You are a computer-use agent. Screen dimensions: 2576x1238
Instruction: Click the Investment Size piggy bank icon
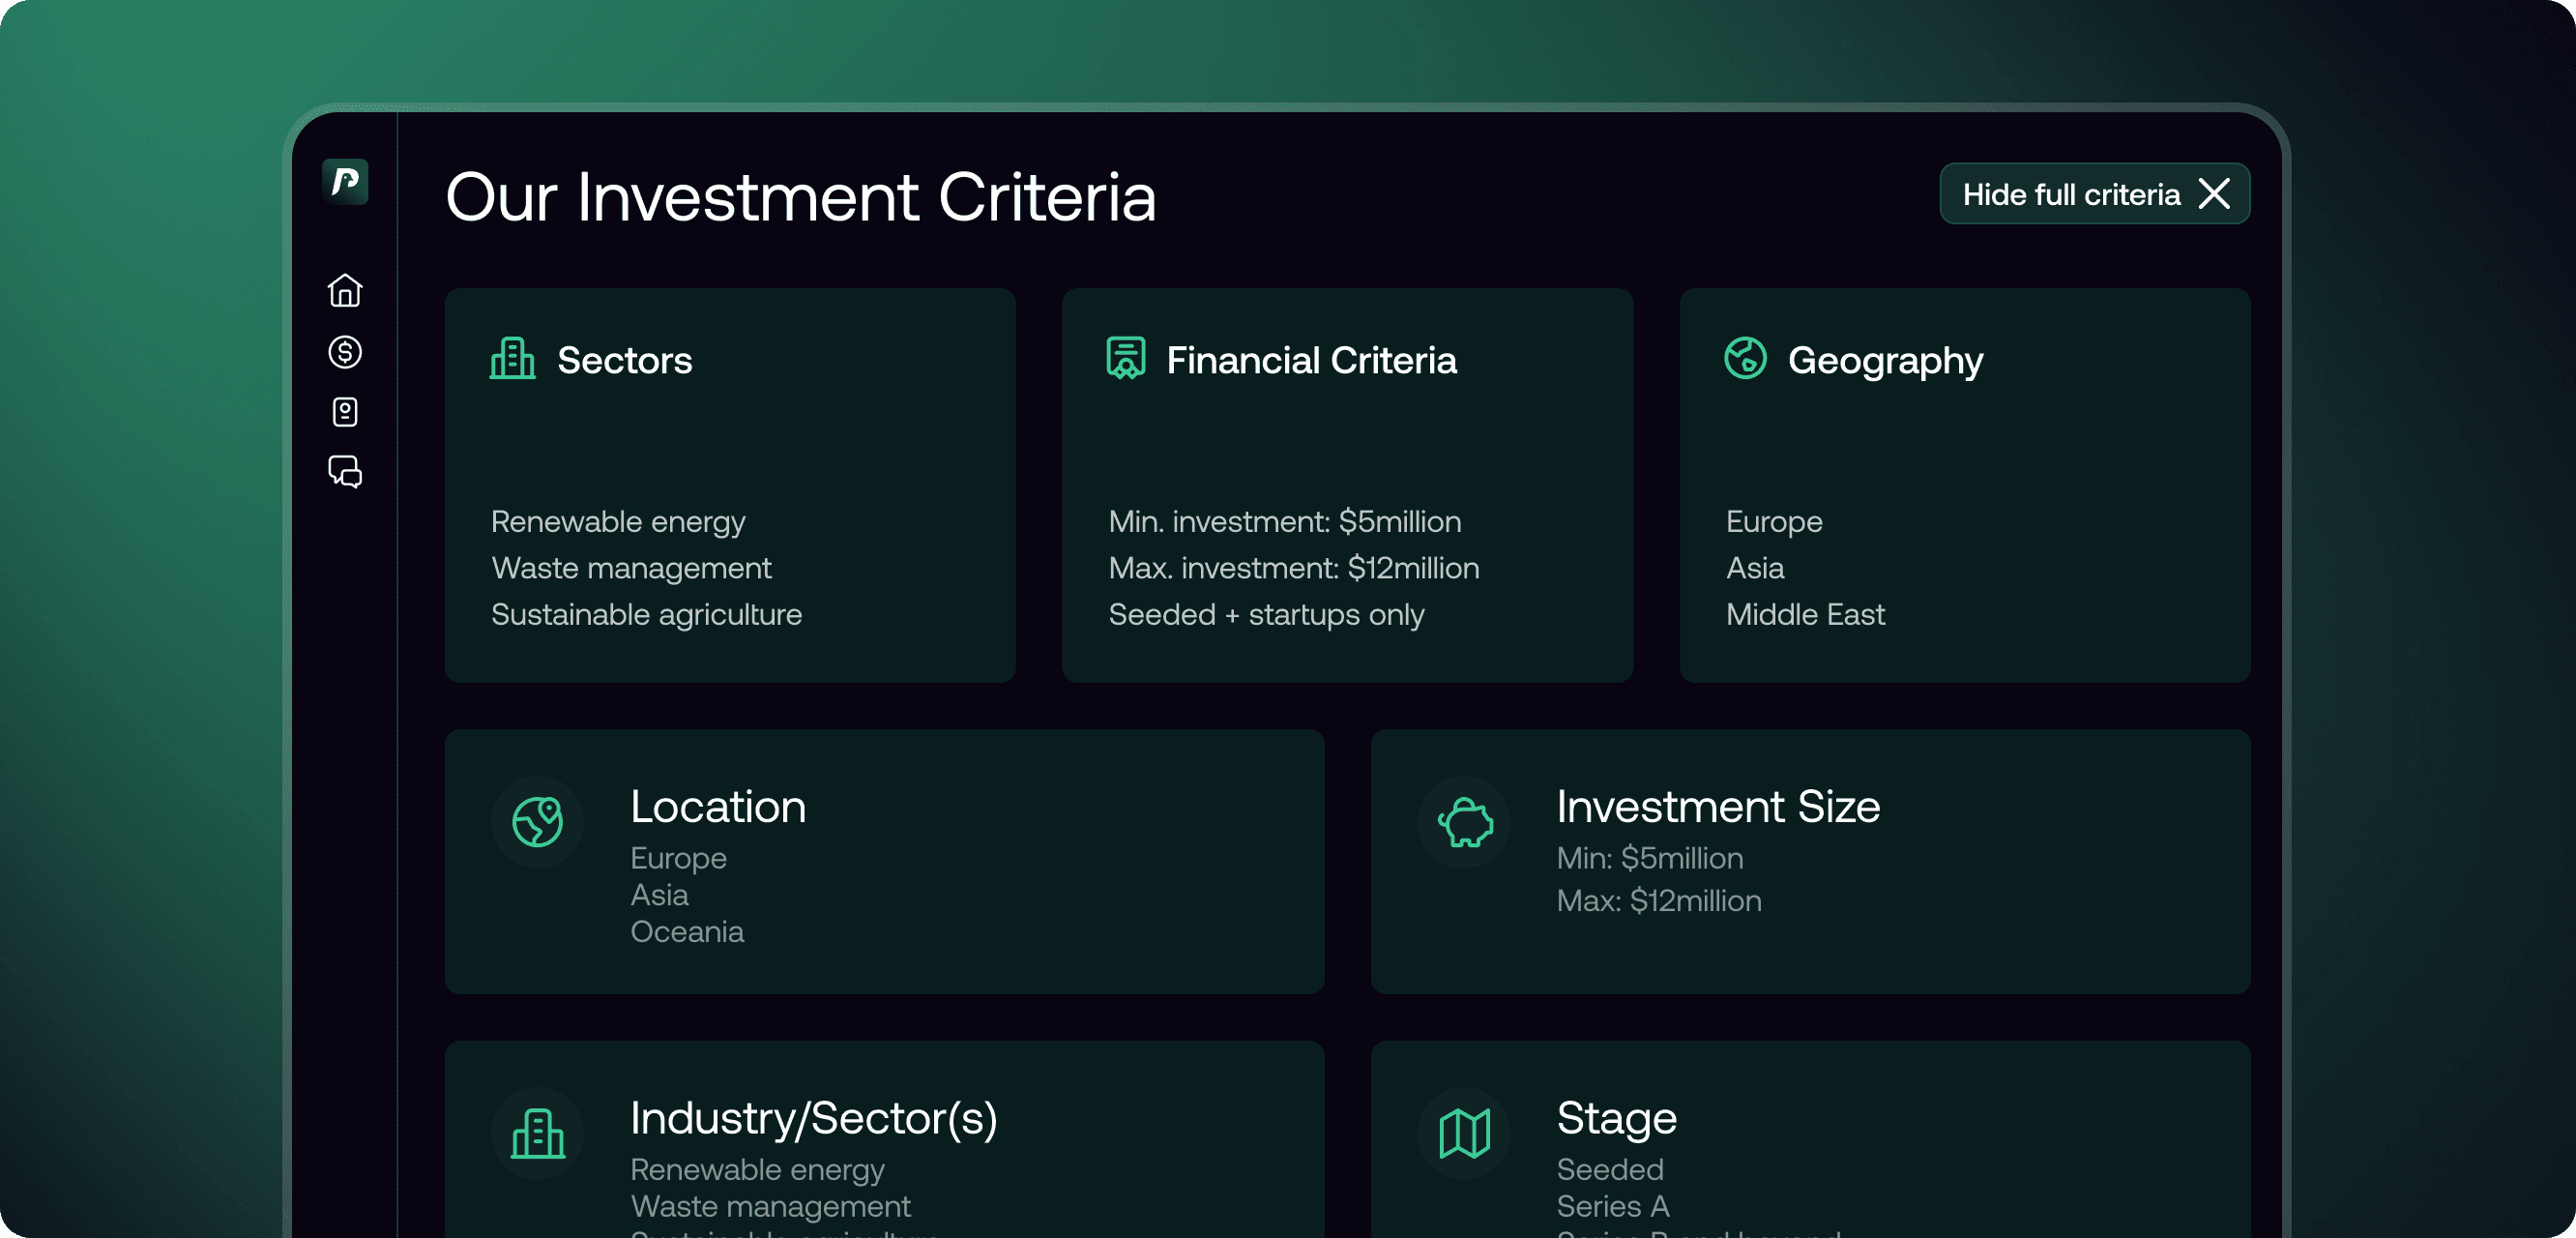tap(1464, 822)
